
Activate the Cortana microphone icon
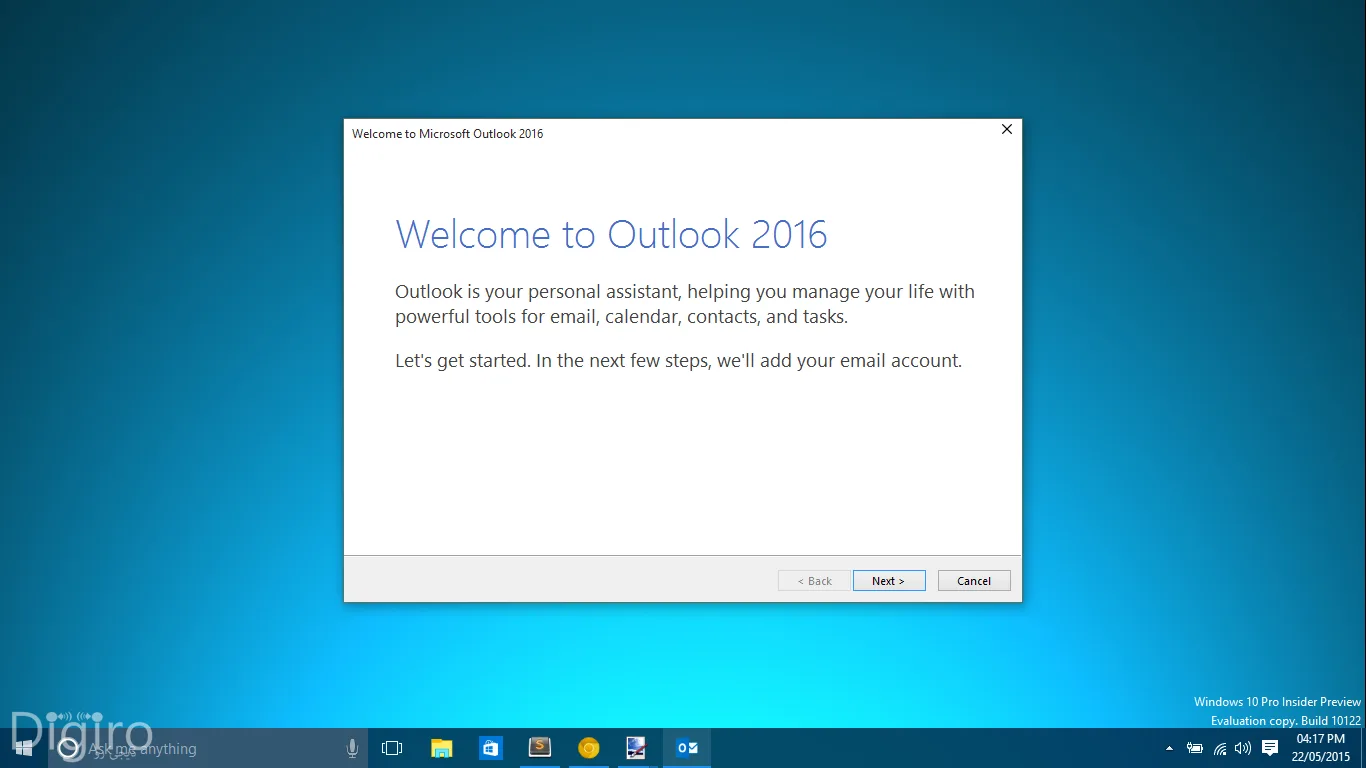click(352, 748)
